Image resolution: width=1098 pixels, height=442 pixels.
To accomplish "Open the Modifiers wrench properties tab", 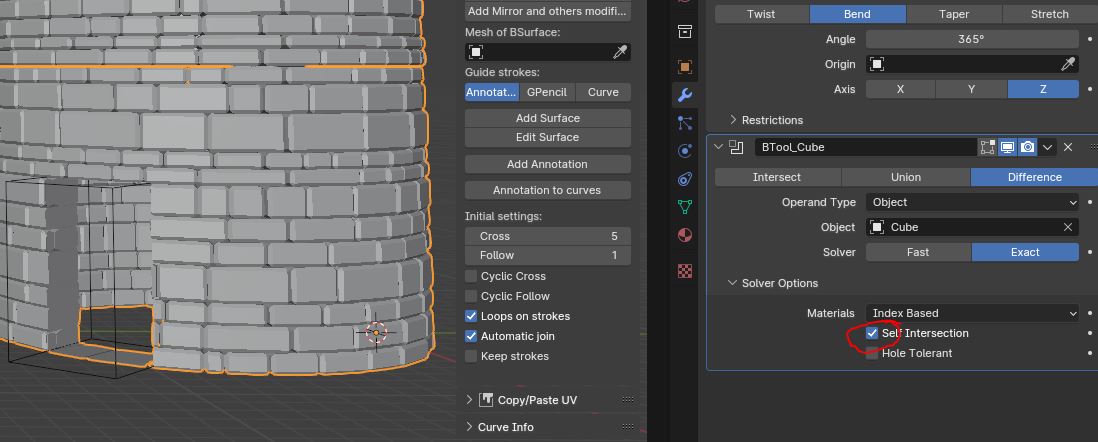I will pos(685,95).
